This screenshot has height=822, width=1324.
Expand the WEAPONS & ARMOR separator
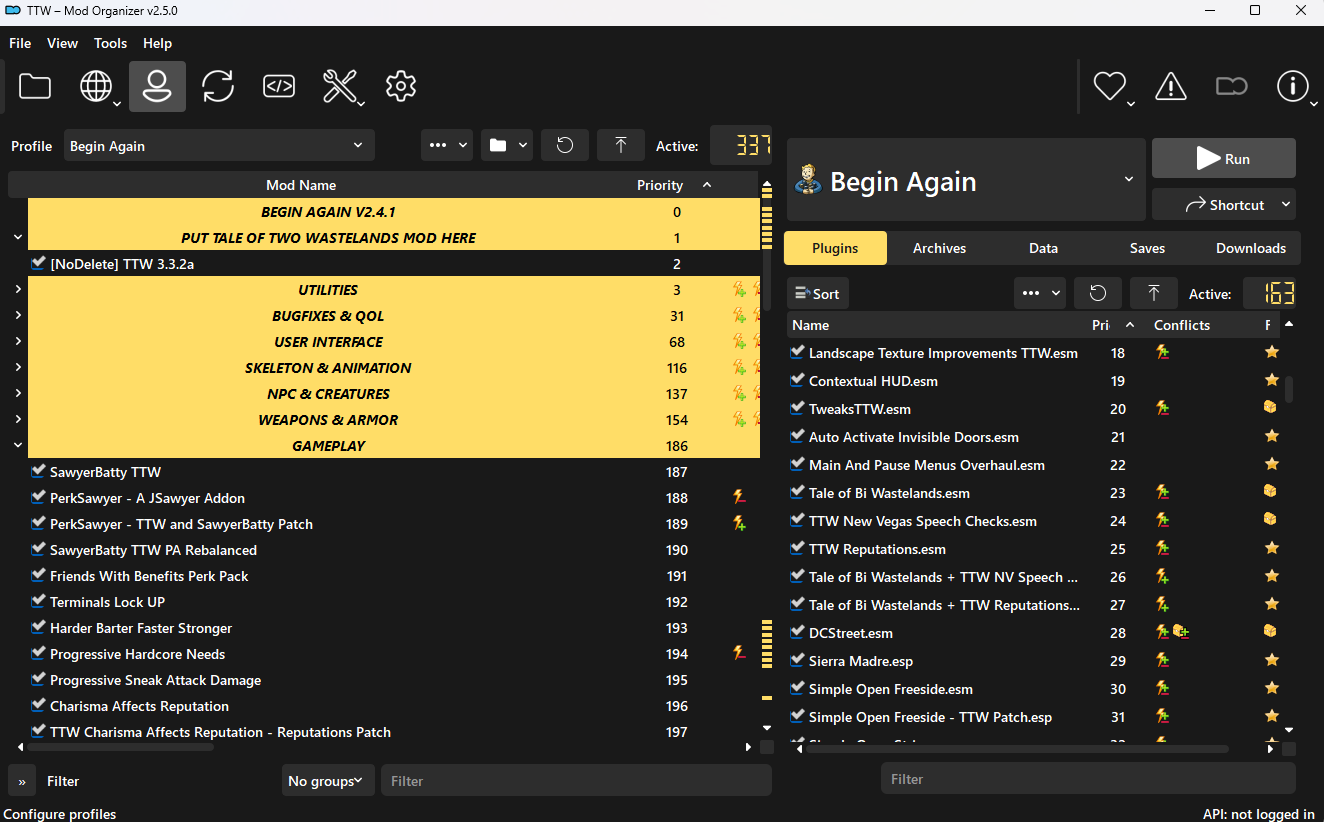pos(18,420)
